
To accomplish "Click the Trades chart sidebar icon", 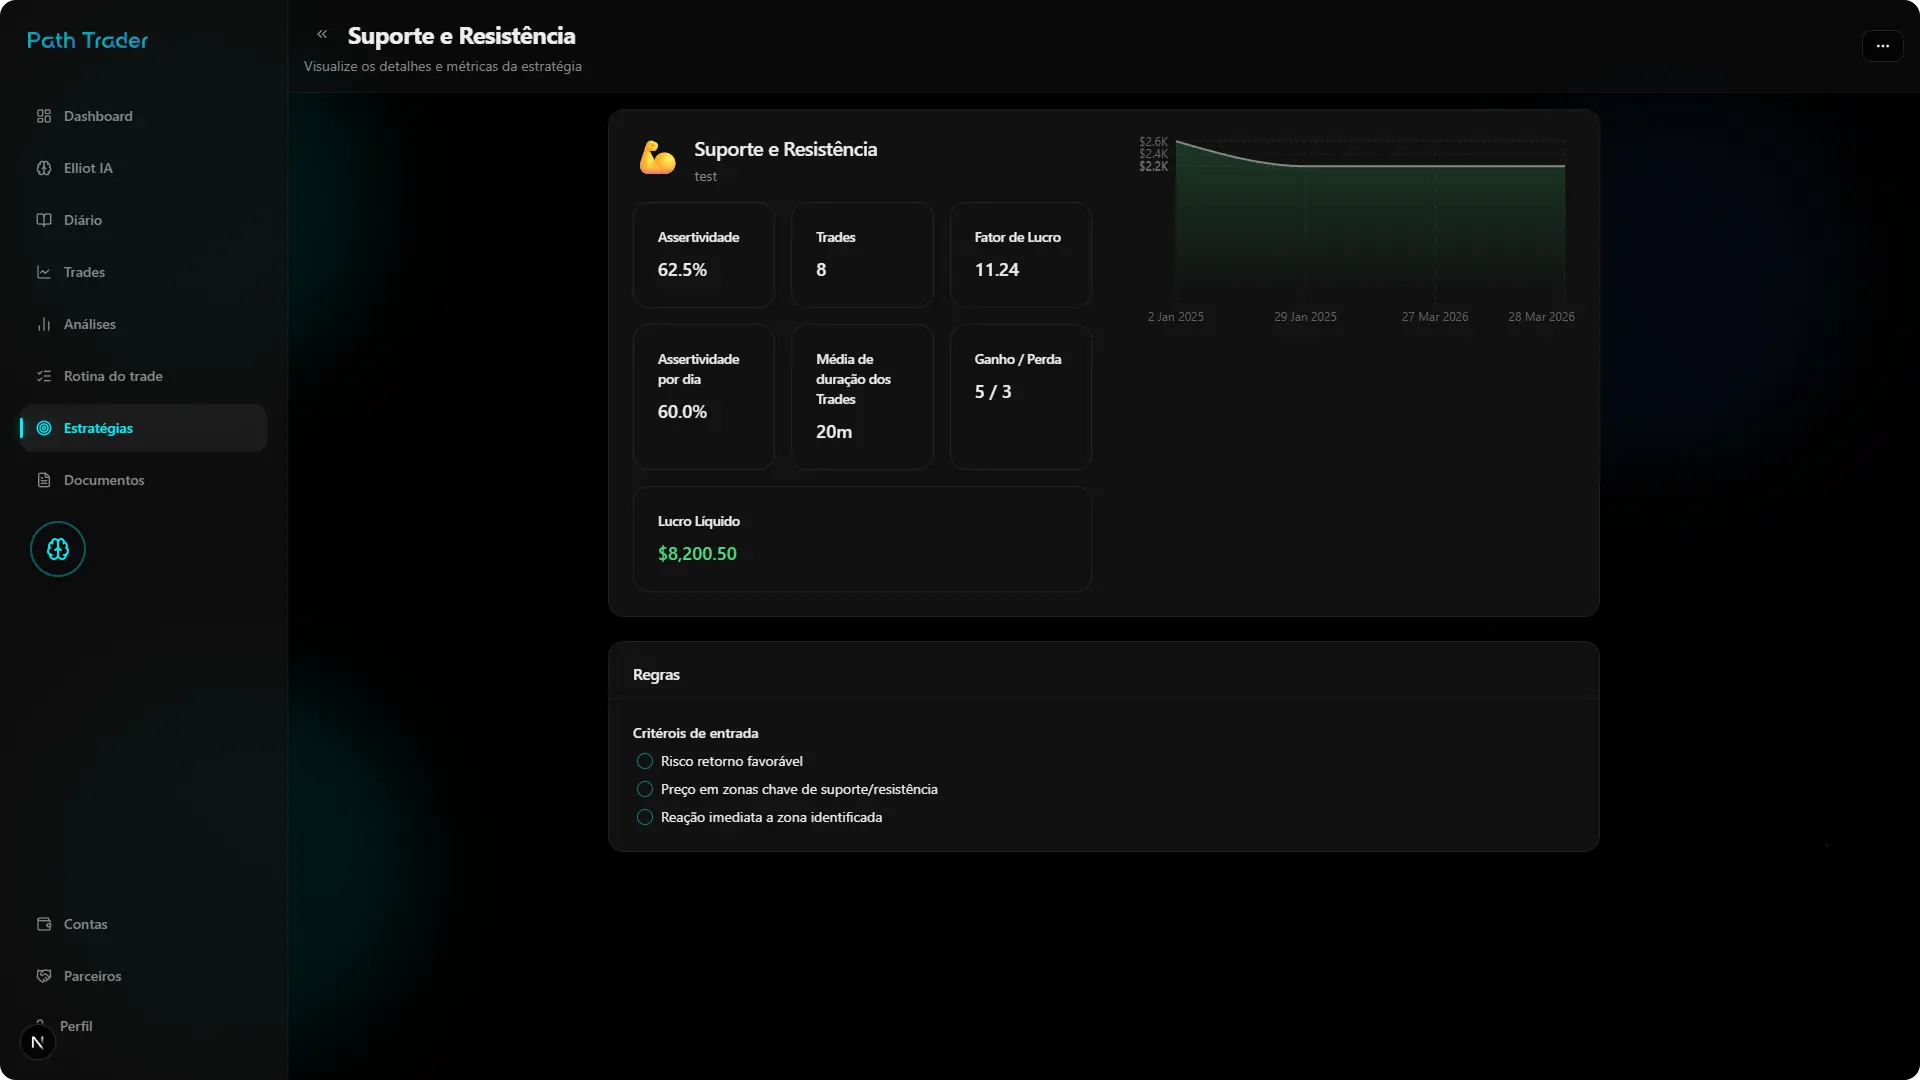I will [x=44, y=271].
